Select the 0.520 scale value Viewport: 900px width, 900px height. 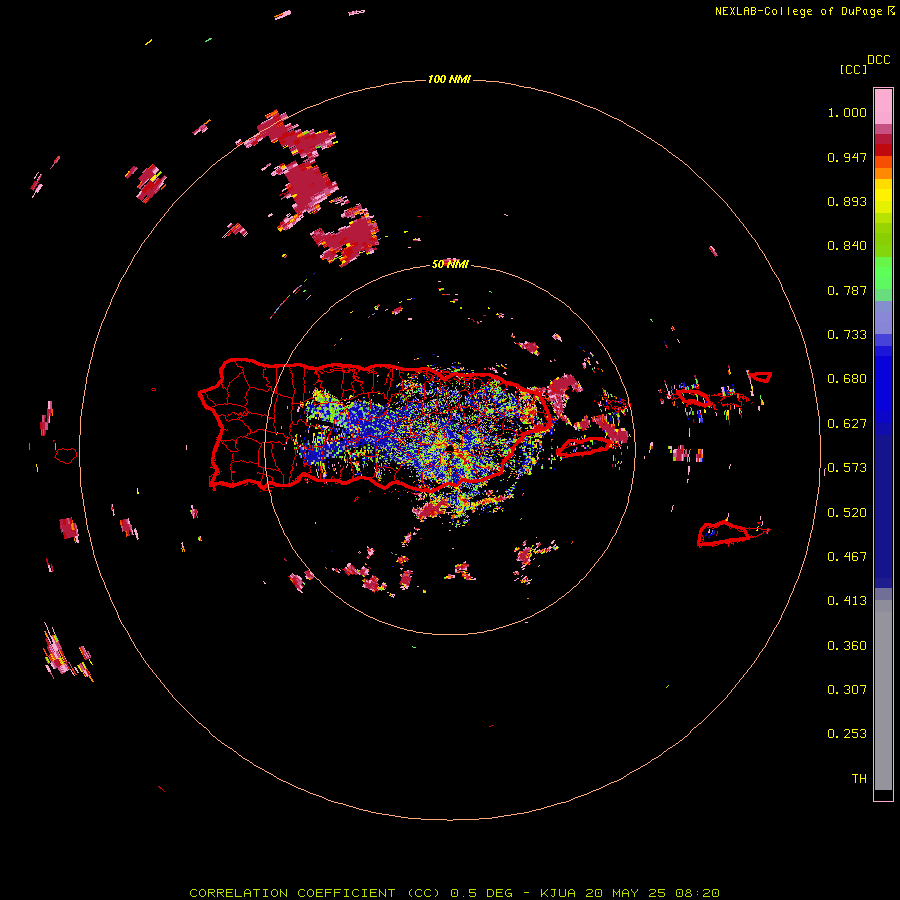point(847,513)
